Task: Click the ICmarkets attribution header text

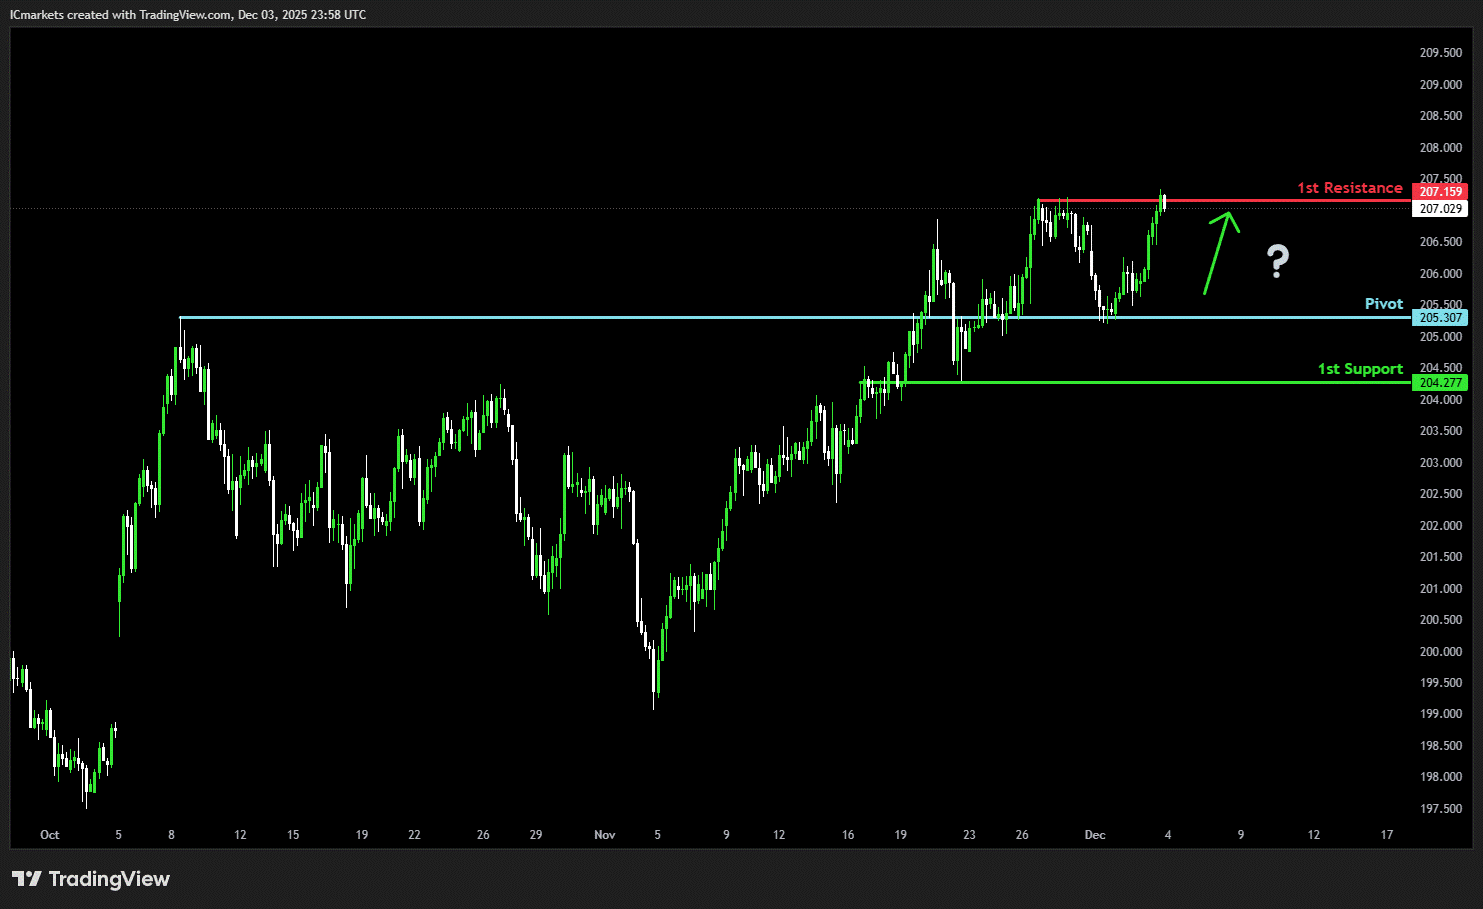Action: click(188, 14)
